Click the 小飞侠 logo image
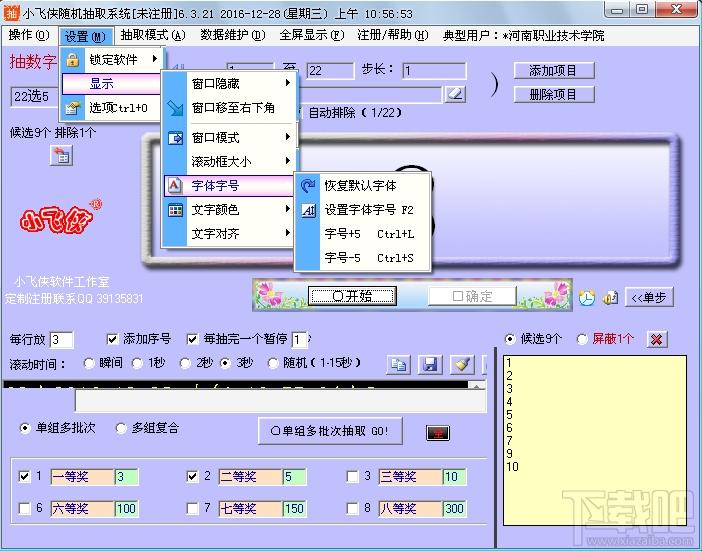 tap(60, 217)
